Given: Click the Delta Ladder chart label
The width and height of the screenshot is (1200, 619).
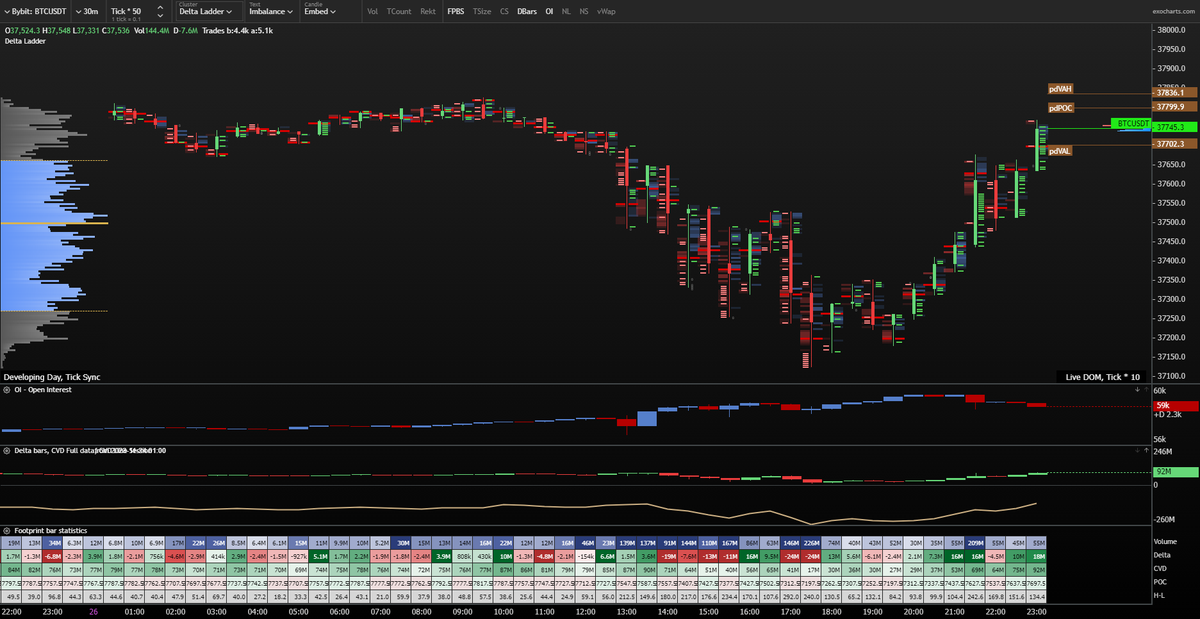Looking at the screenshot, I should (27, 41).
